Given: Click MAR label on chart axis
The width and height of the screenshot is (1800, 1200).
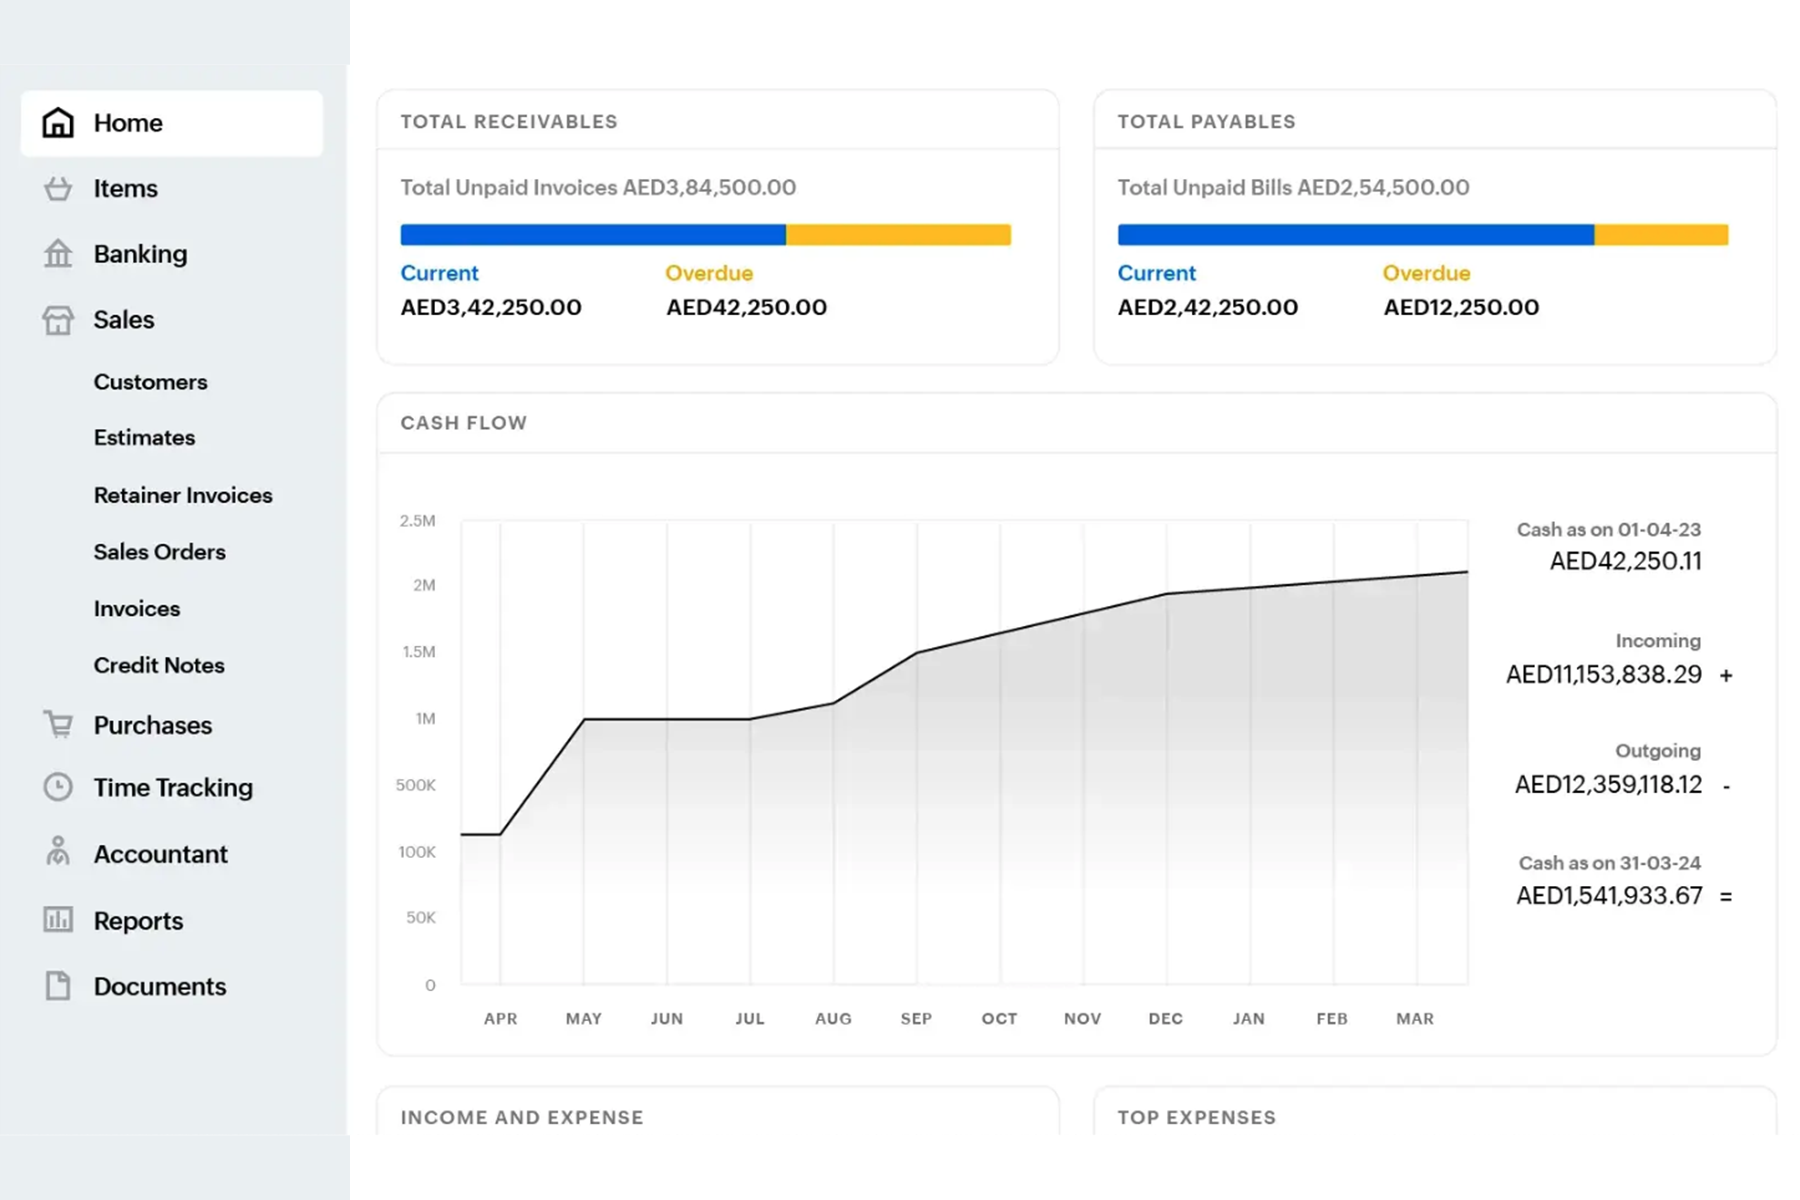Looking at the screenshot, I should (1415, 1019).
